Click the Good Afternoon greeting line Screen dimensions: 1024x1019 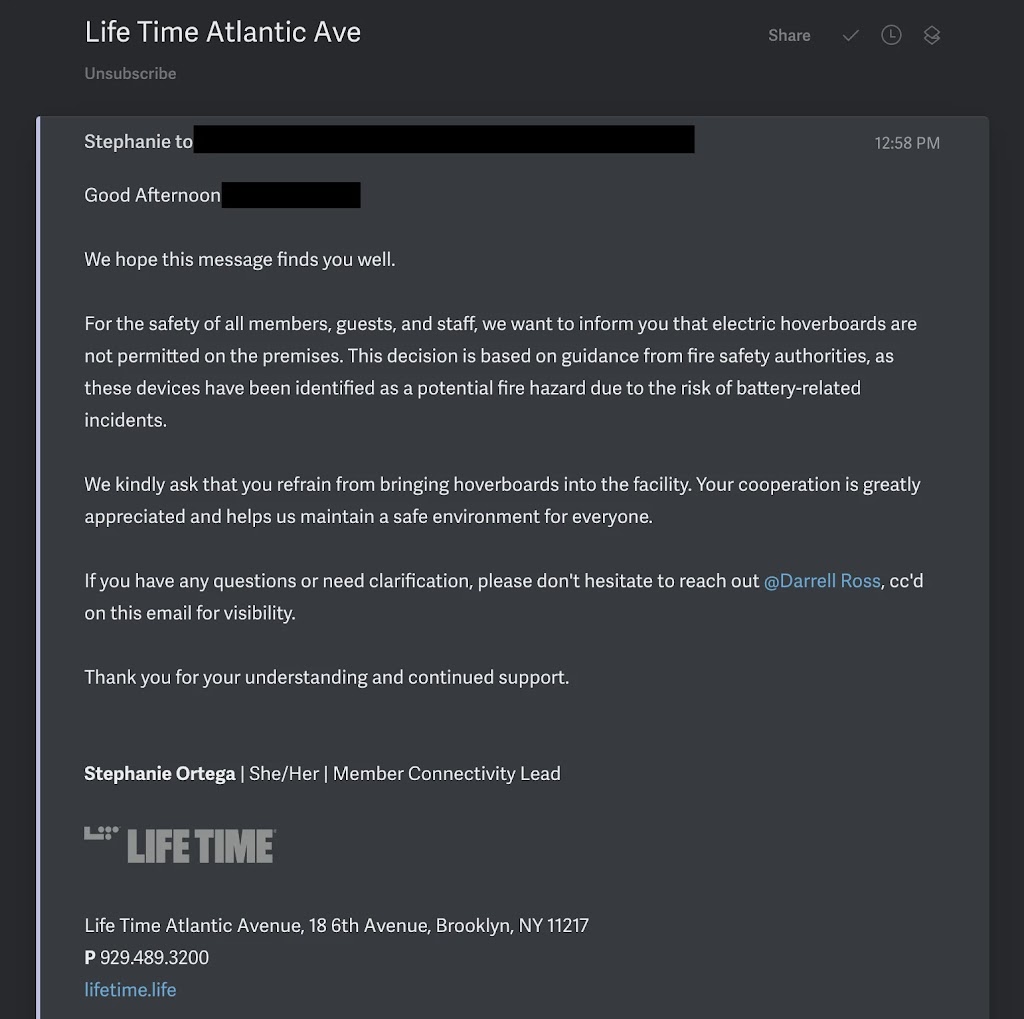(152, 195)
